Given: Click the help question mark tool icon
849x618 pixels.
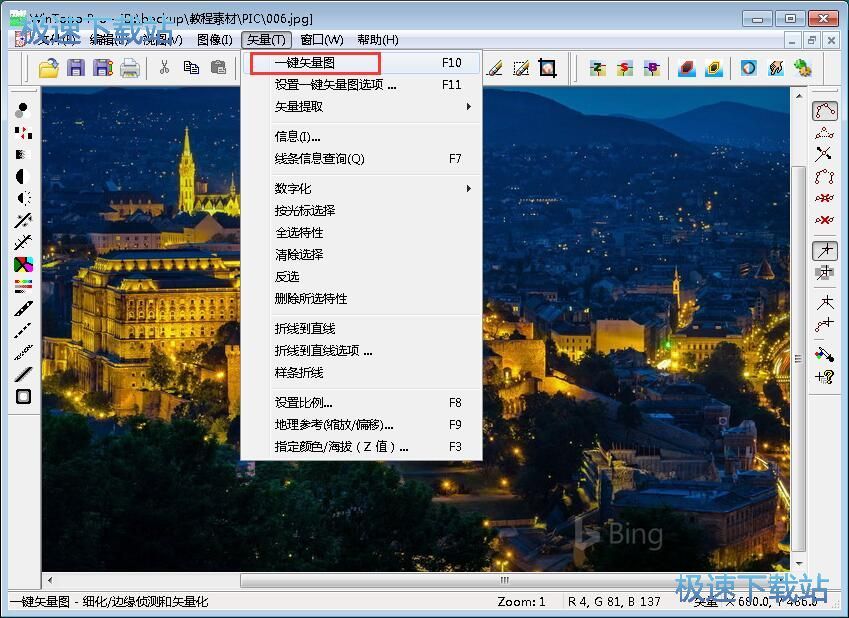Looking at the screenshot, I should click(x=824, y=376).
